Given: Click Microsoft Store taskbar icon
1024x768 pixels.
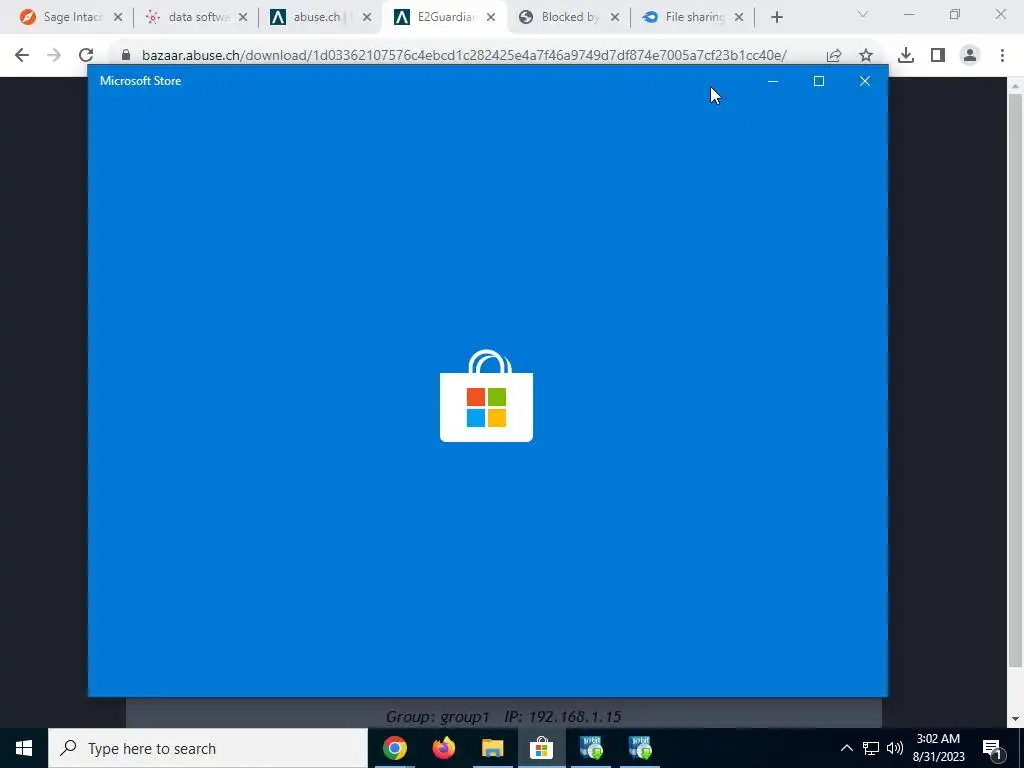Looking at the screenshot, I should click(541, 748).
